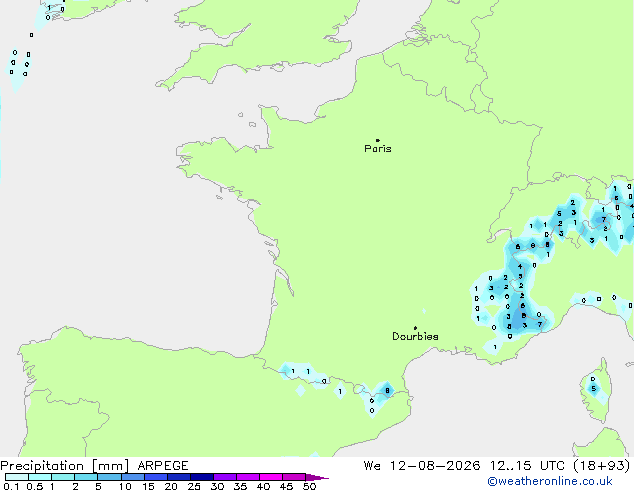Click the ARPEGE model name label
Image resolution: width=634 pixels, height=490 pixels.
(x=163, y=466)
